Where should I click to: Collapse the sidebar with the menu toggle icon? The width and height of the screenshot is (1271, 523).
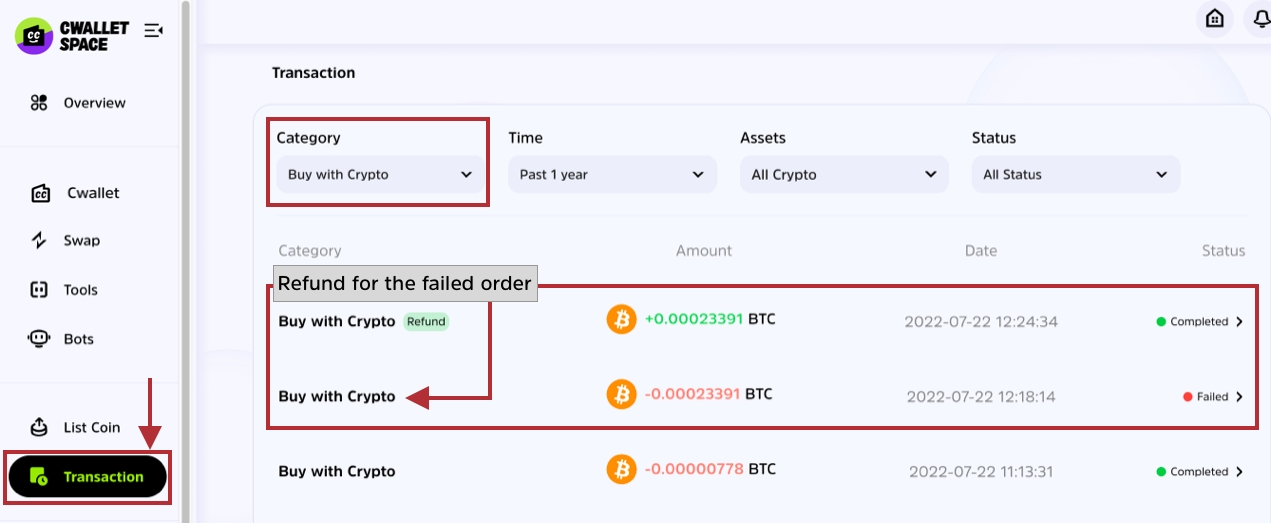[153, 31]
